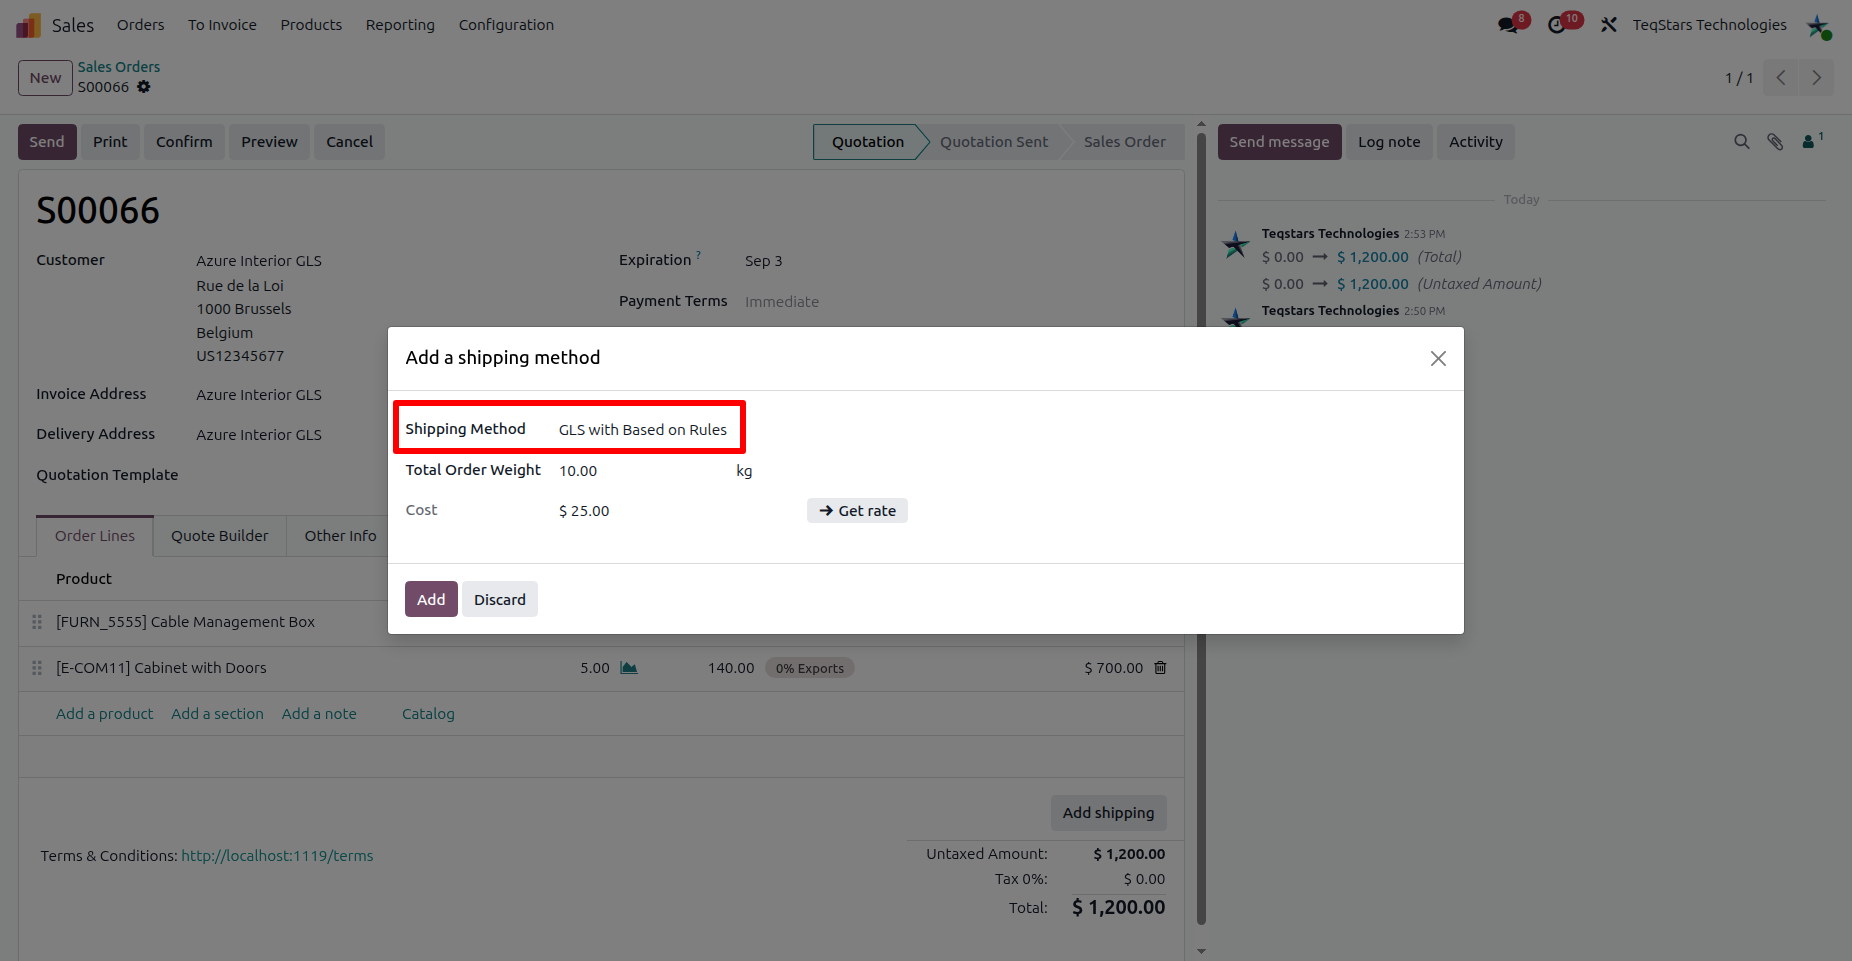
Task: Edit the Total Order Weight field
Action: coord(643,471)
